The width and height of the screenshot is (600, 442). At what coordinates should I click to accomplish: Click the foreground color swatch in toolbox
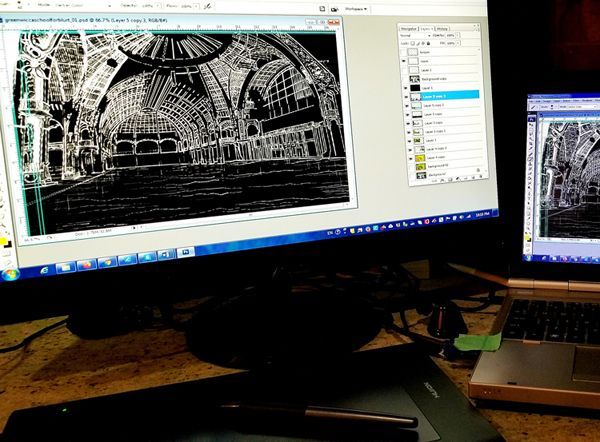(x=3, y=240)
